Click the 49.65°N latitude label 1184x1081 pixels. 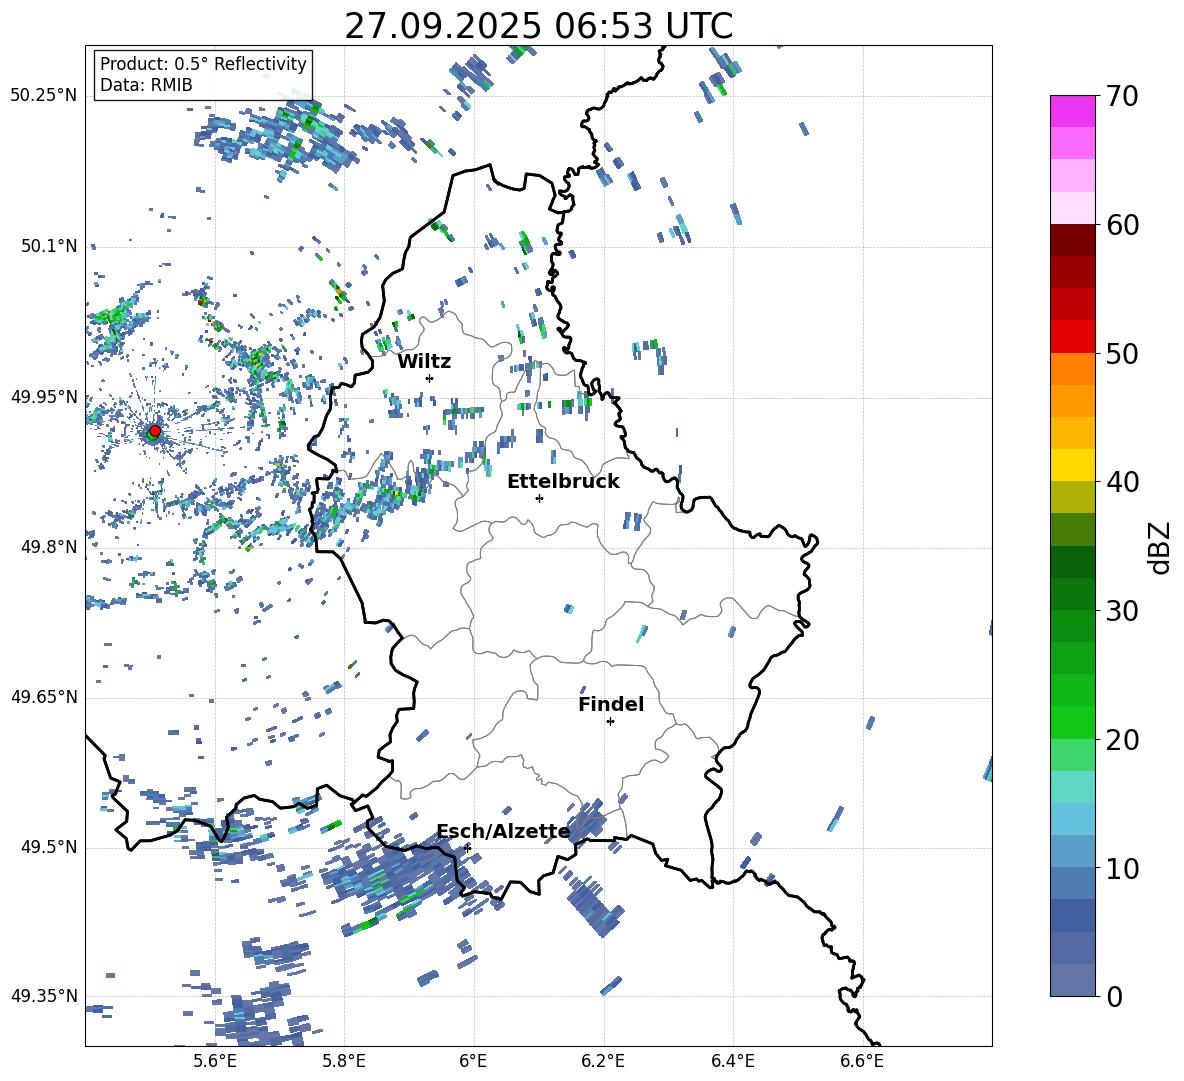coord(44,696)
